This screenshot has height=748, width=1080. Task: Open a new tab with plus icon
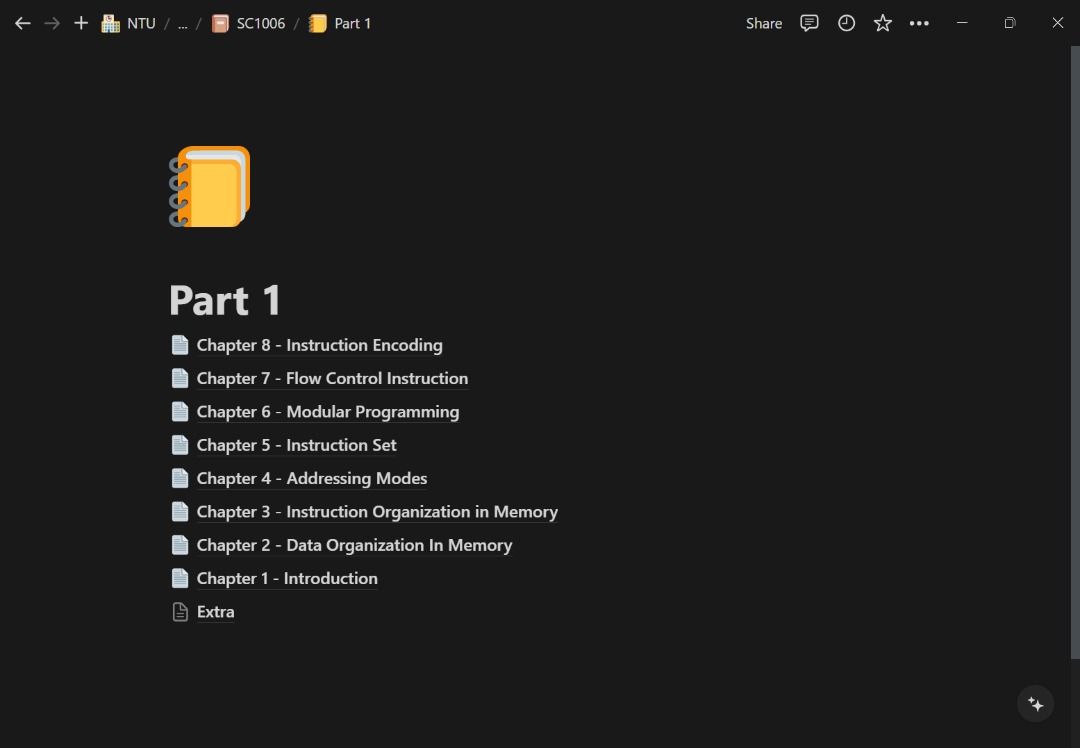pyautogui.click(x=81, y=23)
